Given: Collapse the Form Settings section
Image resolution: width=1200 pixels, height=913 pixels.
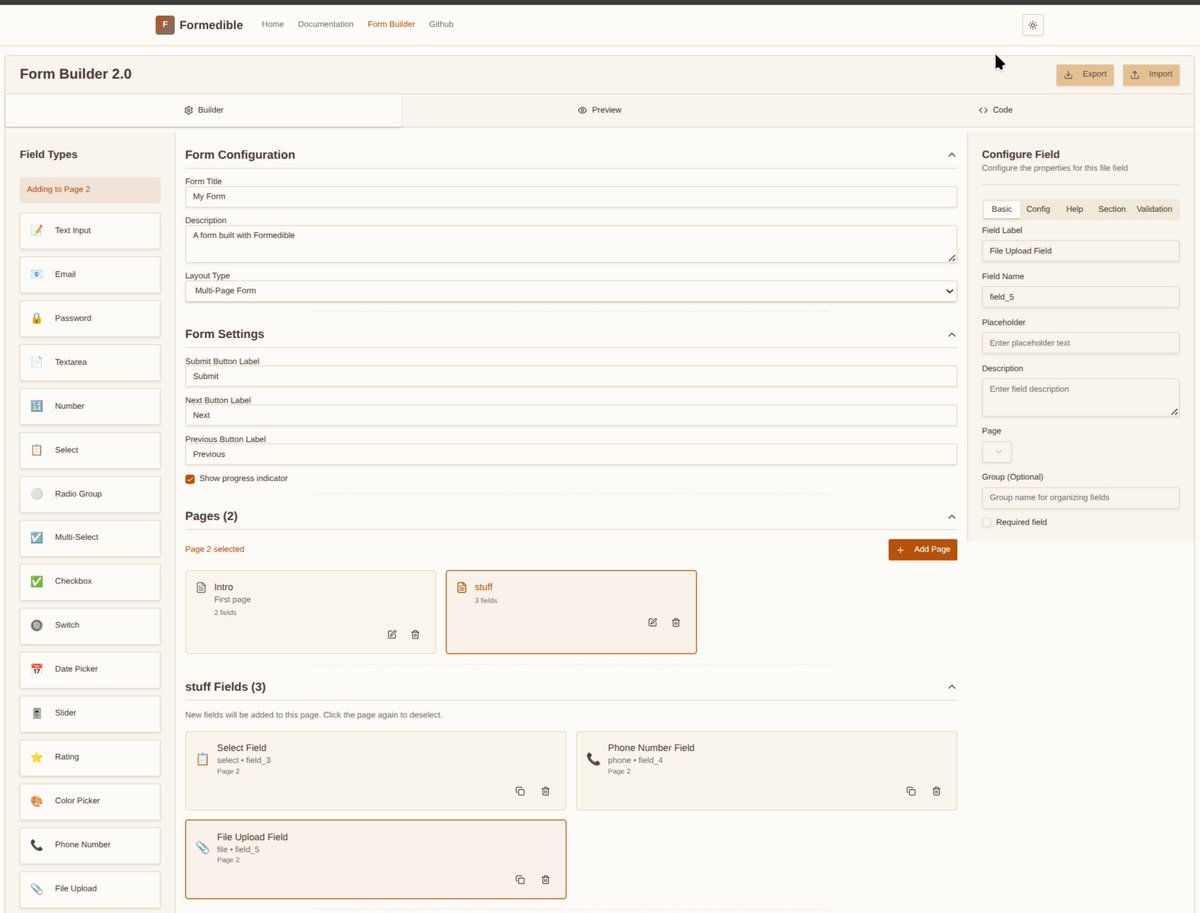Looking at the screenshot, I should (x=951, y=334).
